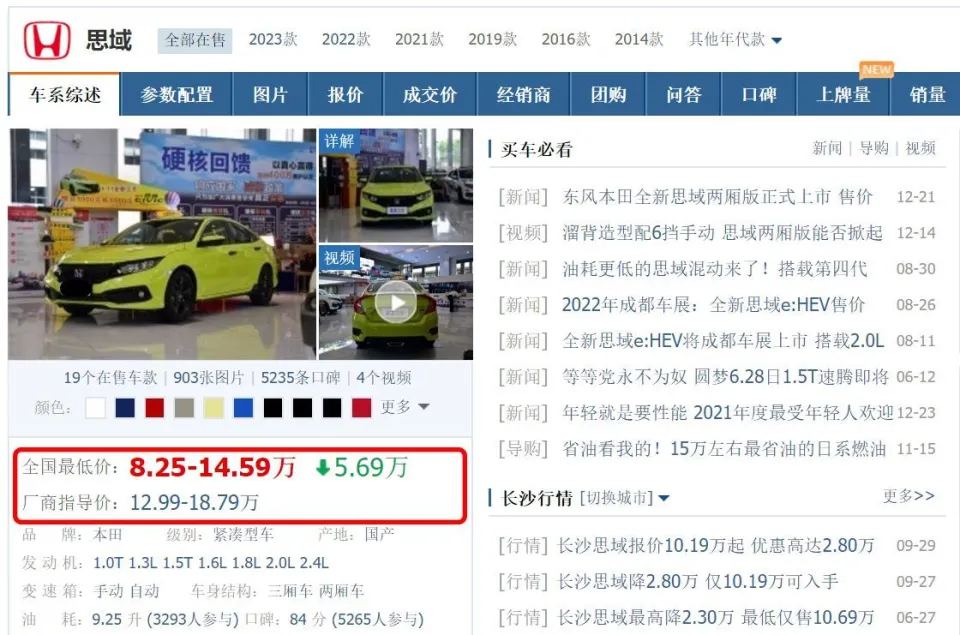The height and width of the screenshot is (635, 960).
Task: Open 长沙思域降2.80万 article
Action: click(697, 582)
